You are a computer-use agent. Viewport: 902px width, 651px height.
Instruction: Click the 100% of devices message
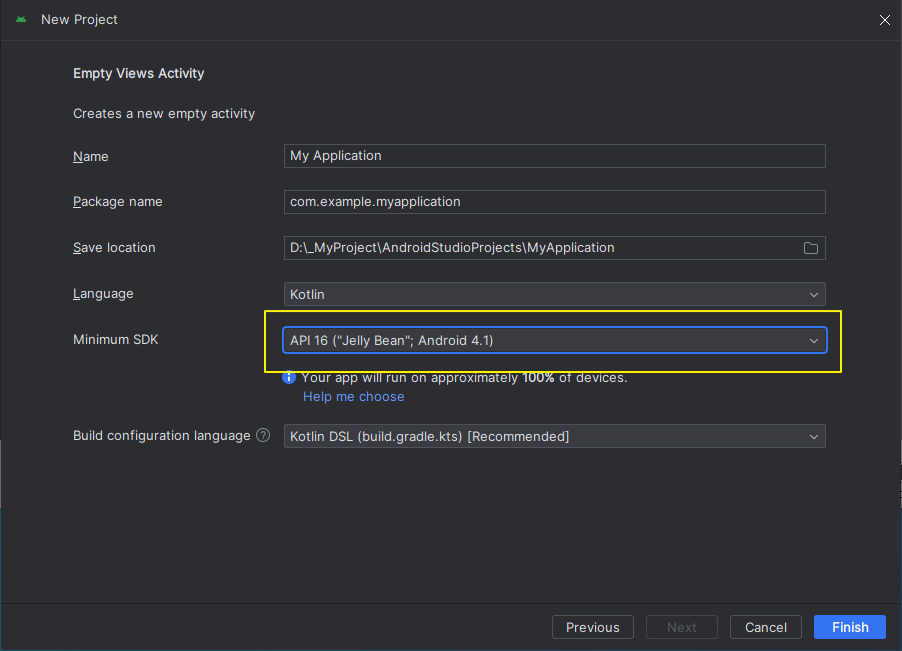pos(464,378)
